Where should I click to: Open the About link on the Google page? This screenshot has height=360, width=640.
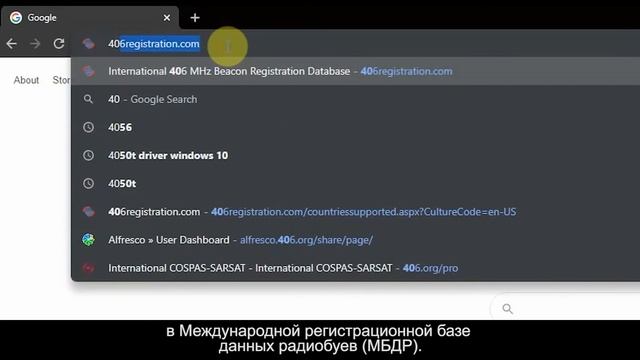(x=26, y=80)
